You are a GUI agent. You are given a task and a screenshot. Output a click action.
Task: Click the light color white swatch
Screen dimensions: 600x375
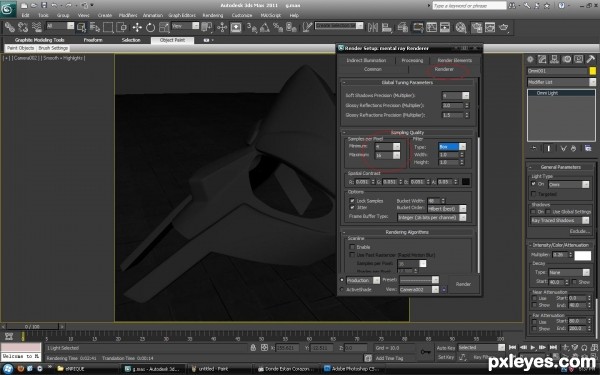(582, 256)
